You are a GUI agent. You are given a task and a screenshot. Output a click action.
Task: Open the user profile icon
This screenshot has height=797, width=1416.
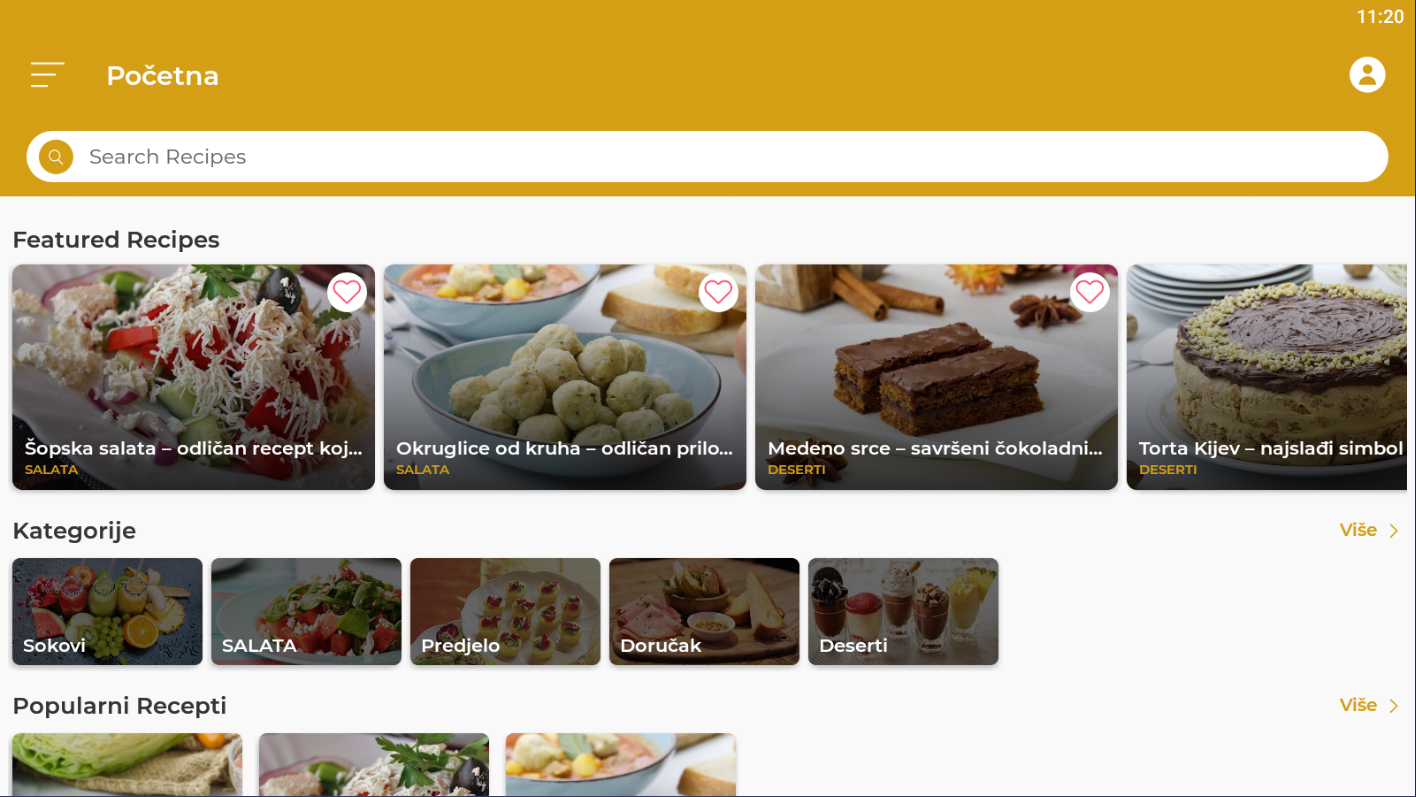pyautogui.click(x=1367, y=75)
